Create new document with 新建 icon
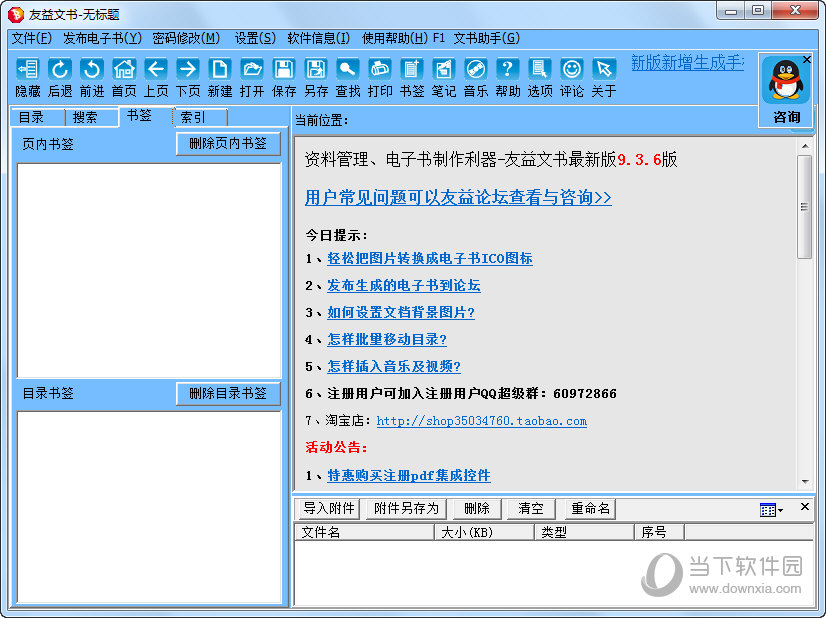Screen dimensions: 826x618 pyautogui.click(x=220, y=78)
